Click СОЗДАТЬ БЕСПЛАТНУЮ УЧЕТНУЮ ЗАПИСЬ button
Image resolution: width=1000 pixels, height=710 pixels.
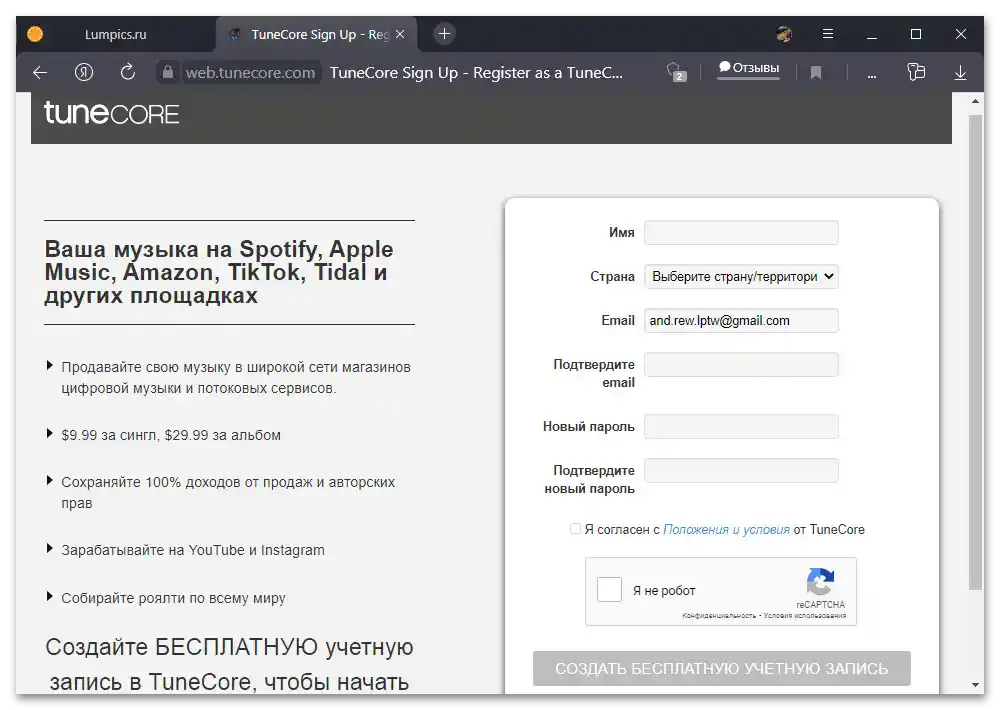pos(722,669)
